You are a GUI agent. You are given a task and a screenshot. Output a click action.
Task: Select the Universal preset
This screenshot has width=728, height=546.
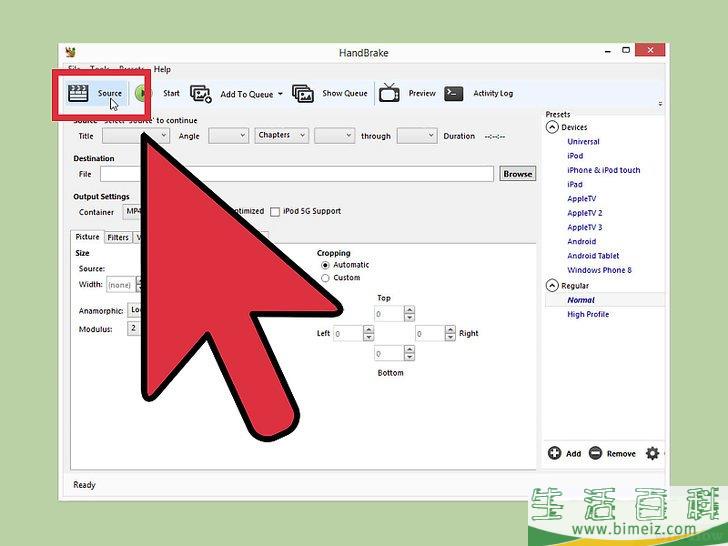point(583,142)
